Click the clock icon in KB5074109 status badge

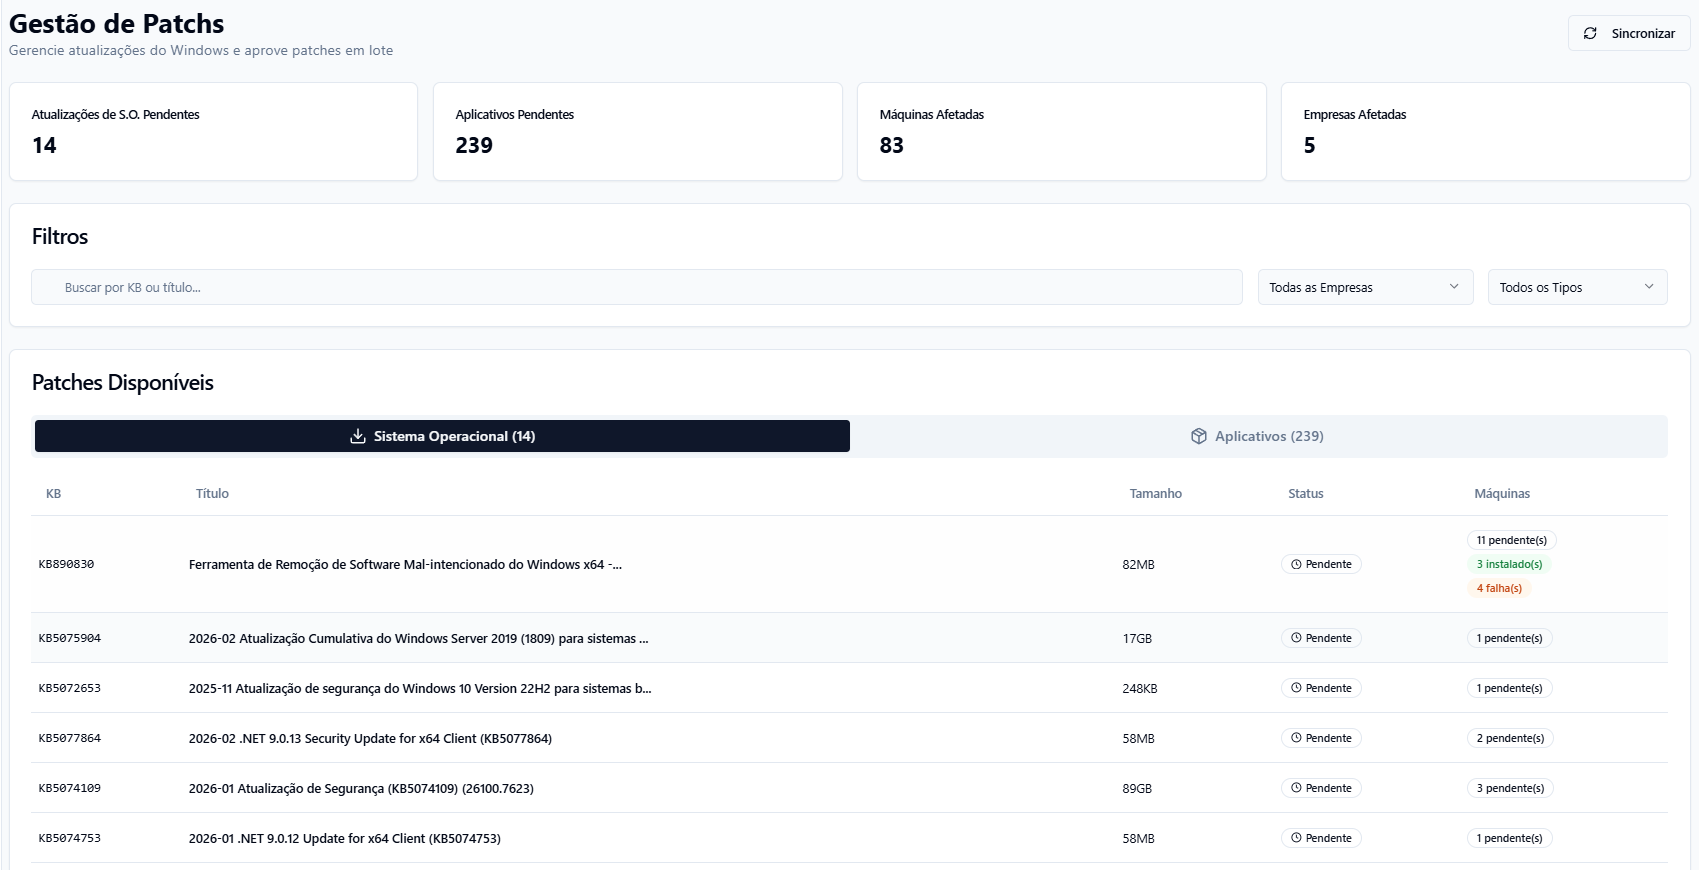[1296, 789]
